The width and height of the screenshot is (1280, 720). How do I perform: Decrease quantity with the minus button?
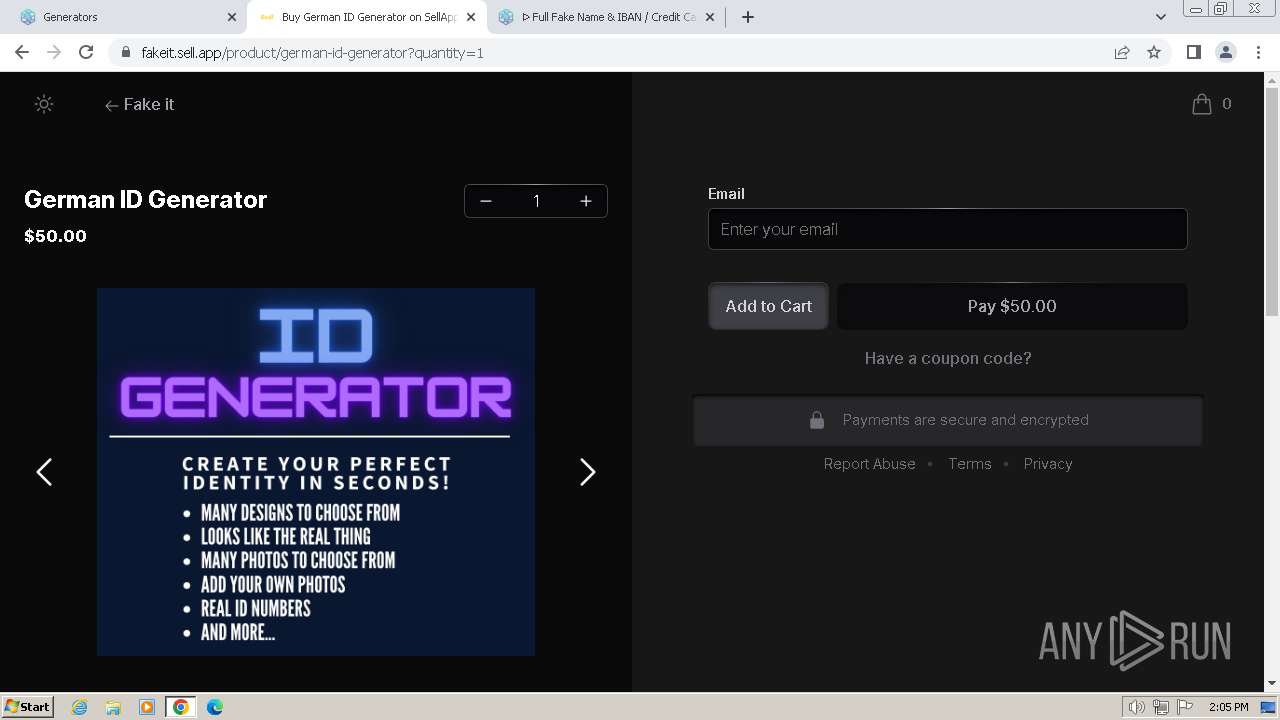click(486, 201)
